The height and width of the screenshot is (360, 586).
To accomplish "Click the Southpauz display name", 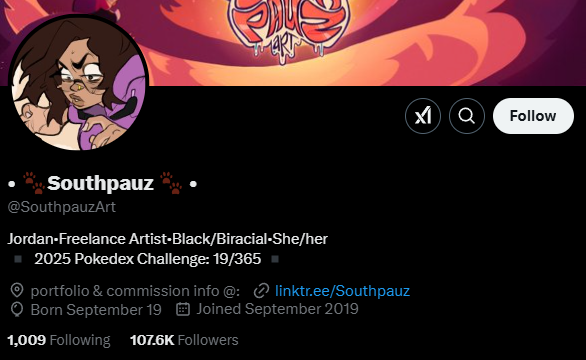I will (101, 183).
